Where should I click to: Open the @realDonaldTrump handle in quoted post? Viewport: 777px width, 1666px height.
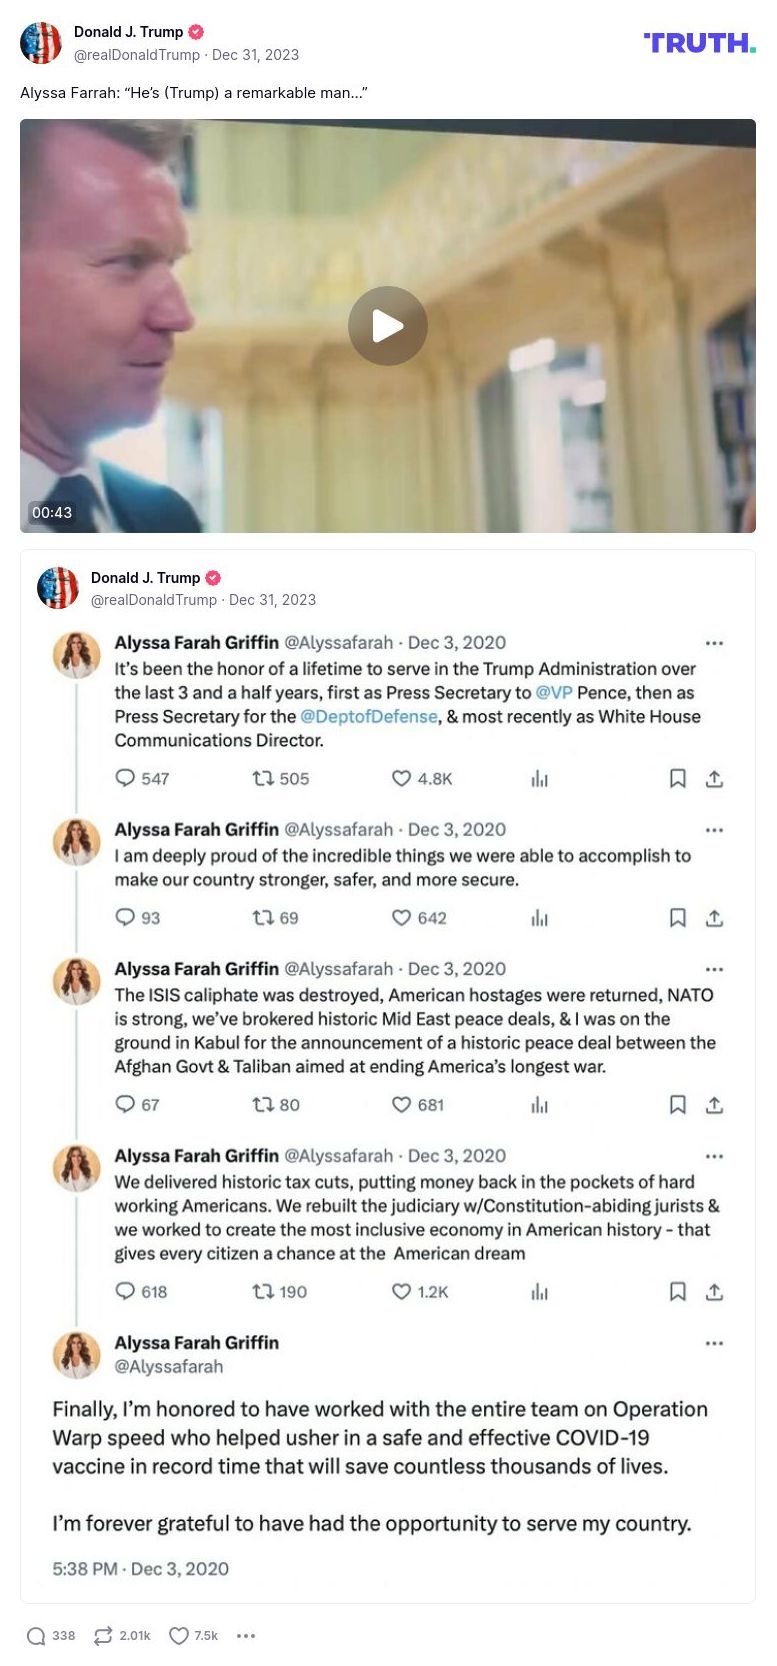pyautogui.click(x=153, y=600)
